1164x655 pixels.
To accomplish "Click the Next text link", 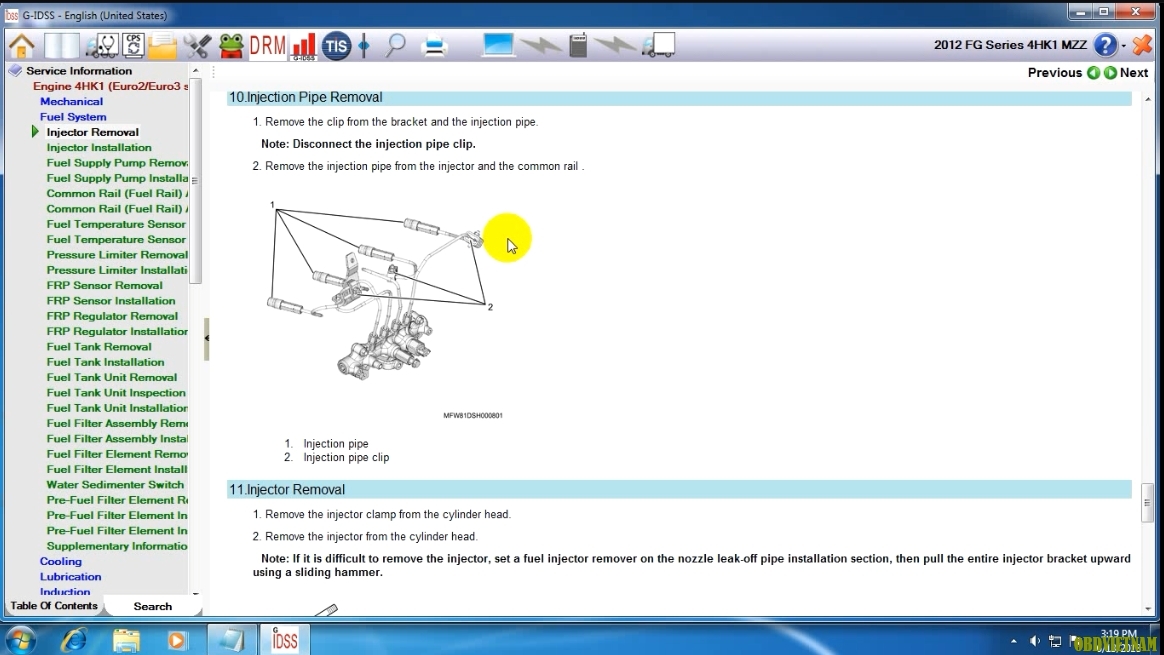I will [1134, 73].
